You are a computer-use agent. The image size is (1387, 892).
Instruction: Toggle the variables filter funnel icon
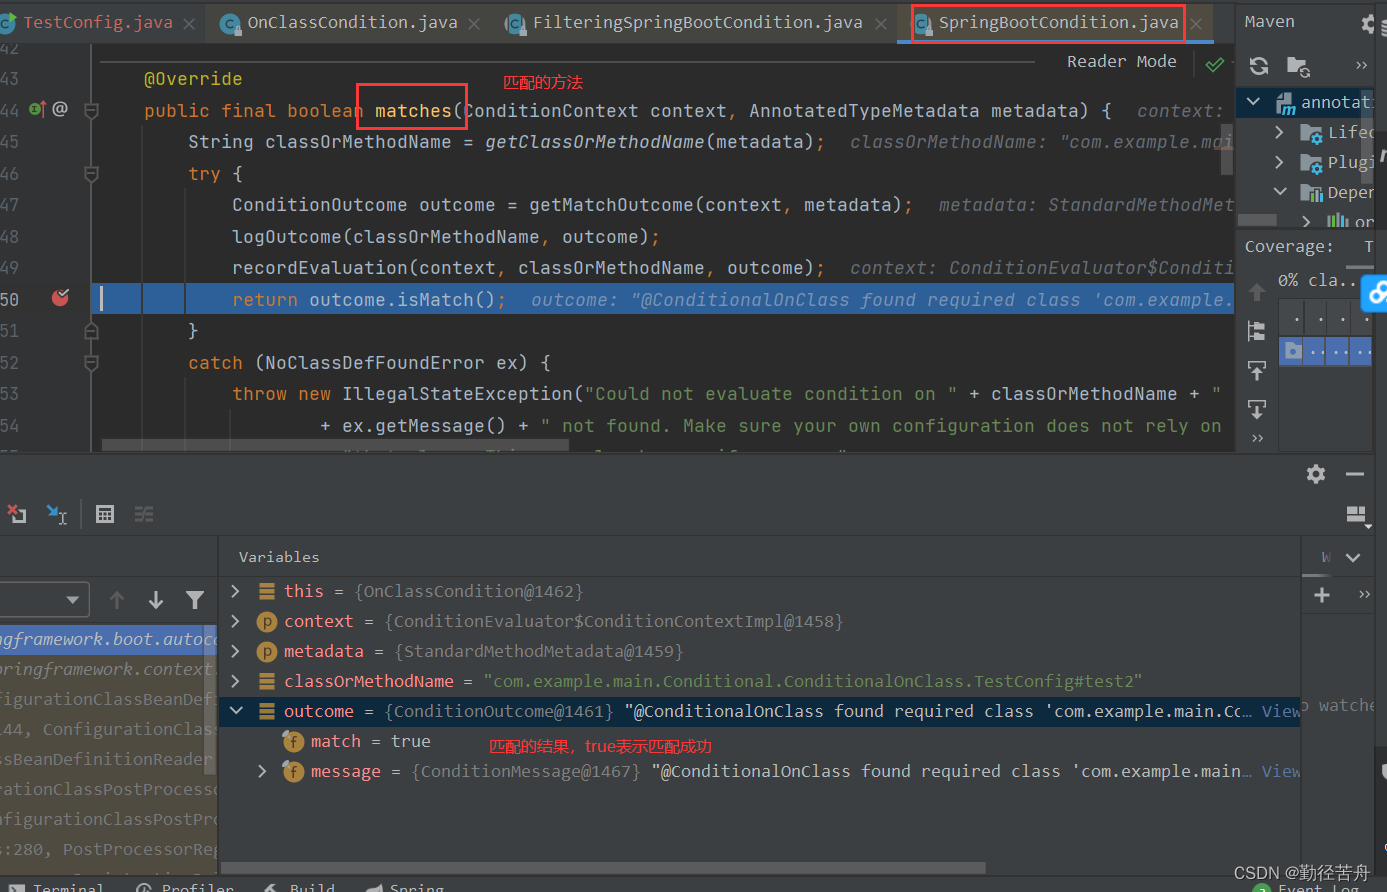[194, 599]
